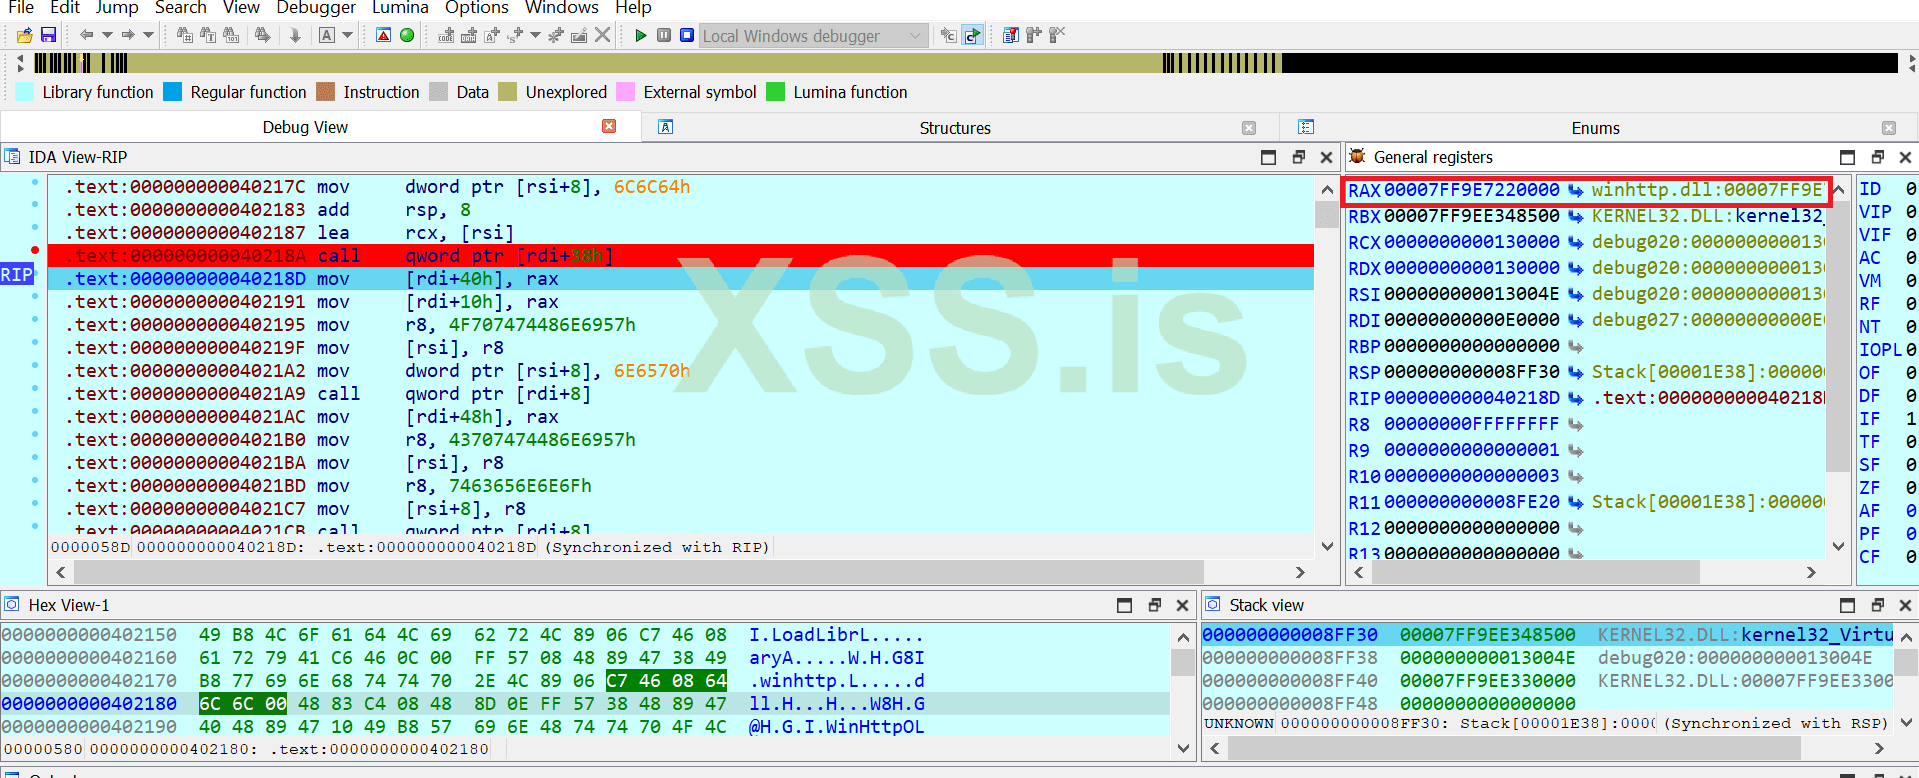Toggle the CF flag value
The height and width of the screenshot is (778, 1919).
coord(1910,557)
